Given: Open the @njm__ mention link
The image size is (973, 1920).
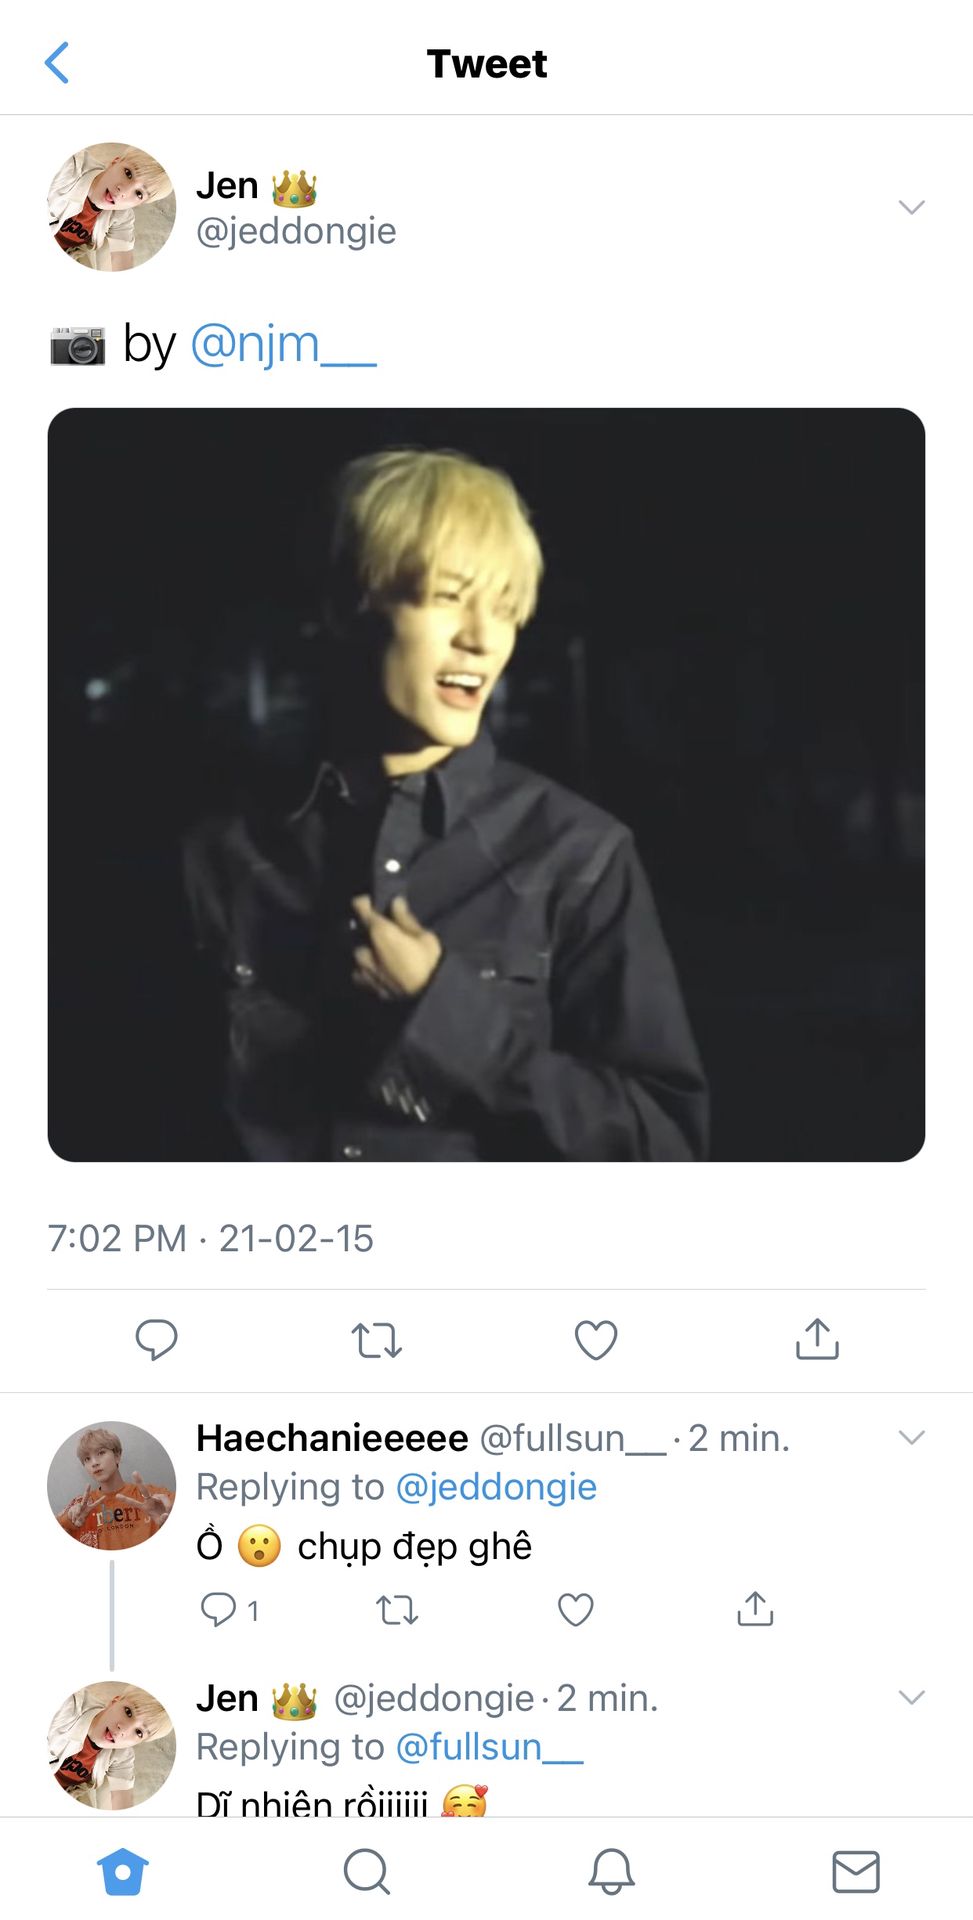Looking at the screenshot, I should 283,345.
